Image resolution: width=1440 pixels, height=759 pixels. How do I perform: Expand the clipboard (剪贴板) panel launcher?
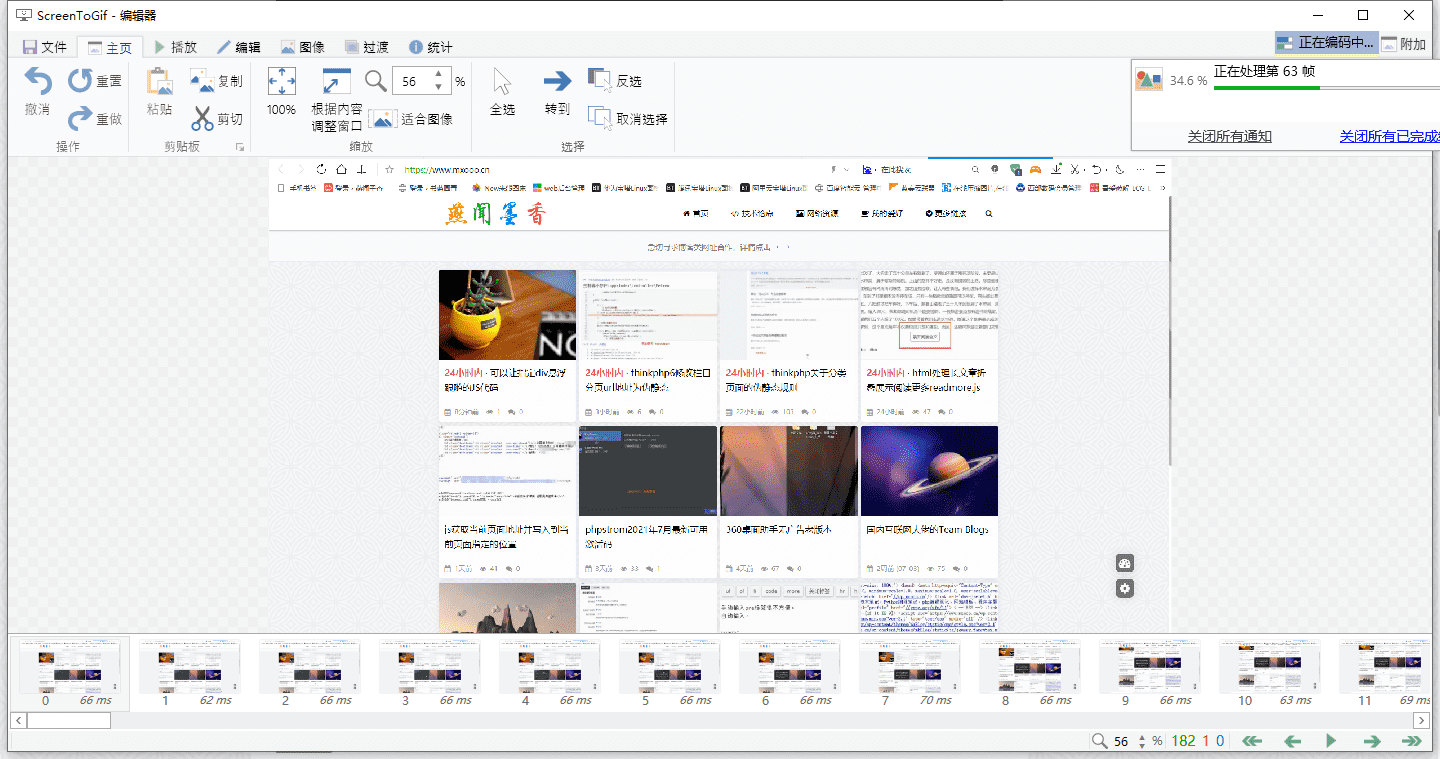pos(239,147)
